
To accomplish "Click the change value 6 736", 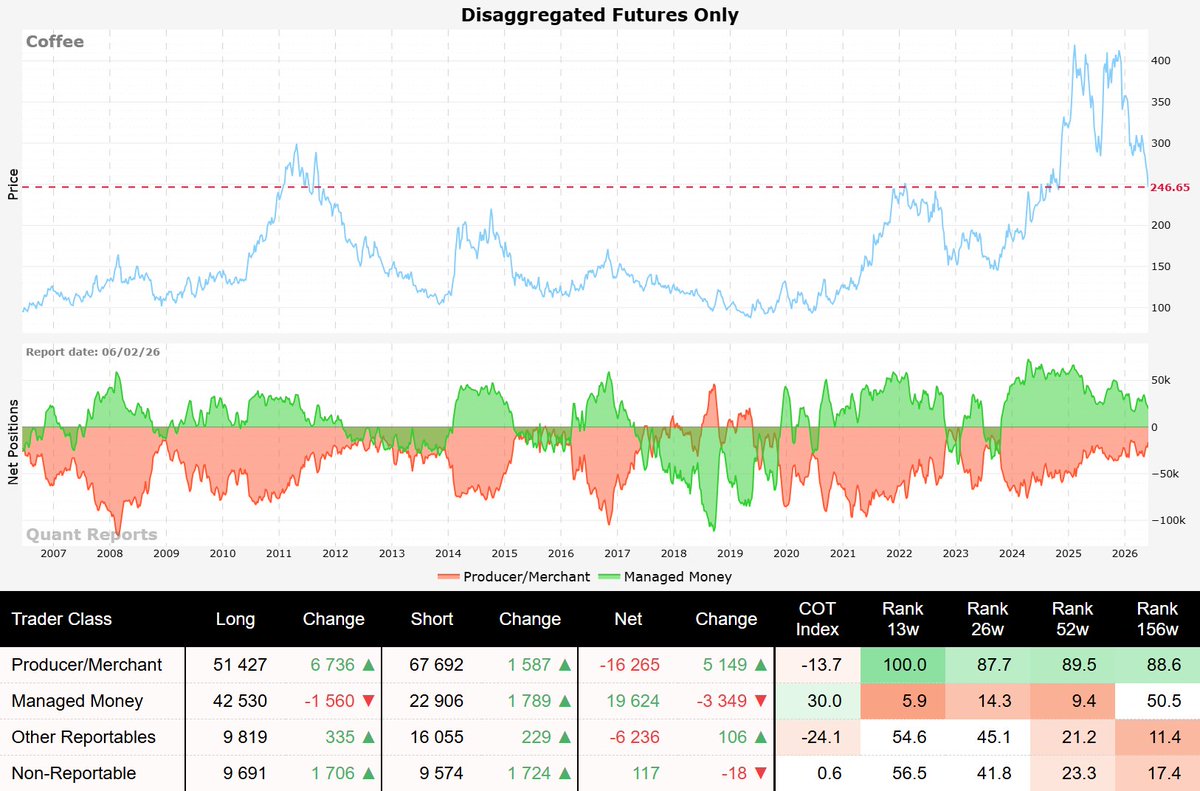I will pos(334,664).
